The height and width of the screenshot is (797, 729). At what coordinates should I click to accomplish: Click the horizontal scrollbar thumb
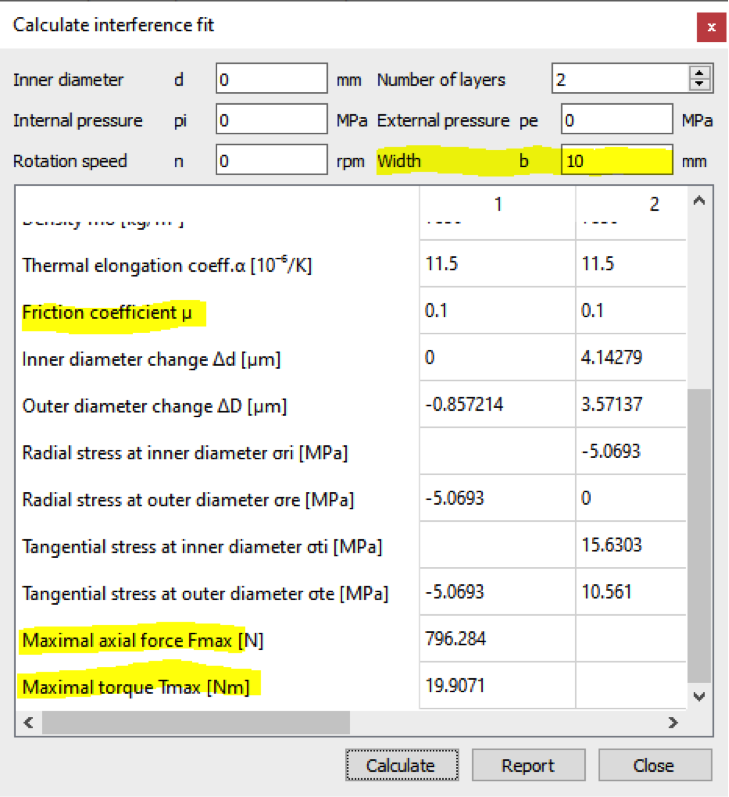point(195,721)
